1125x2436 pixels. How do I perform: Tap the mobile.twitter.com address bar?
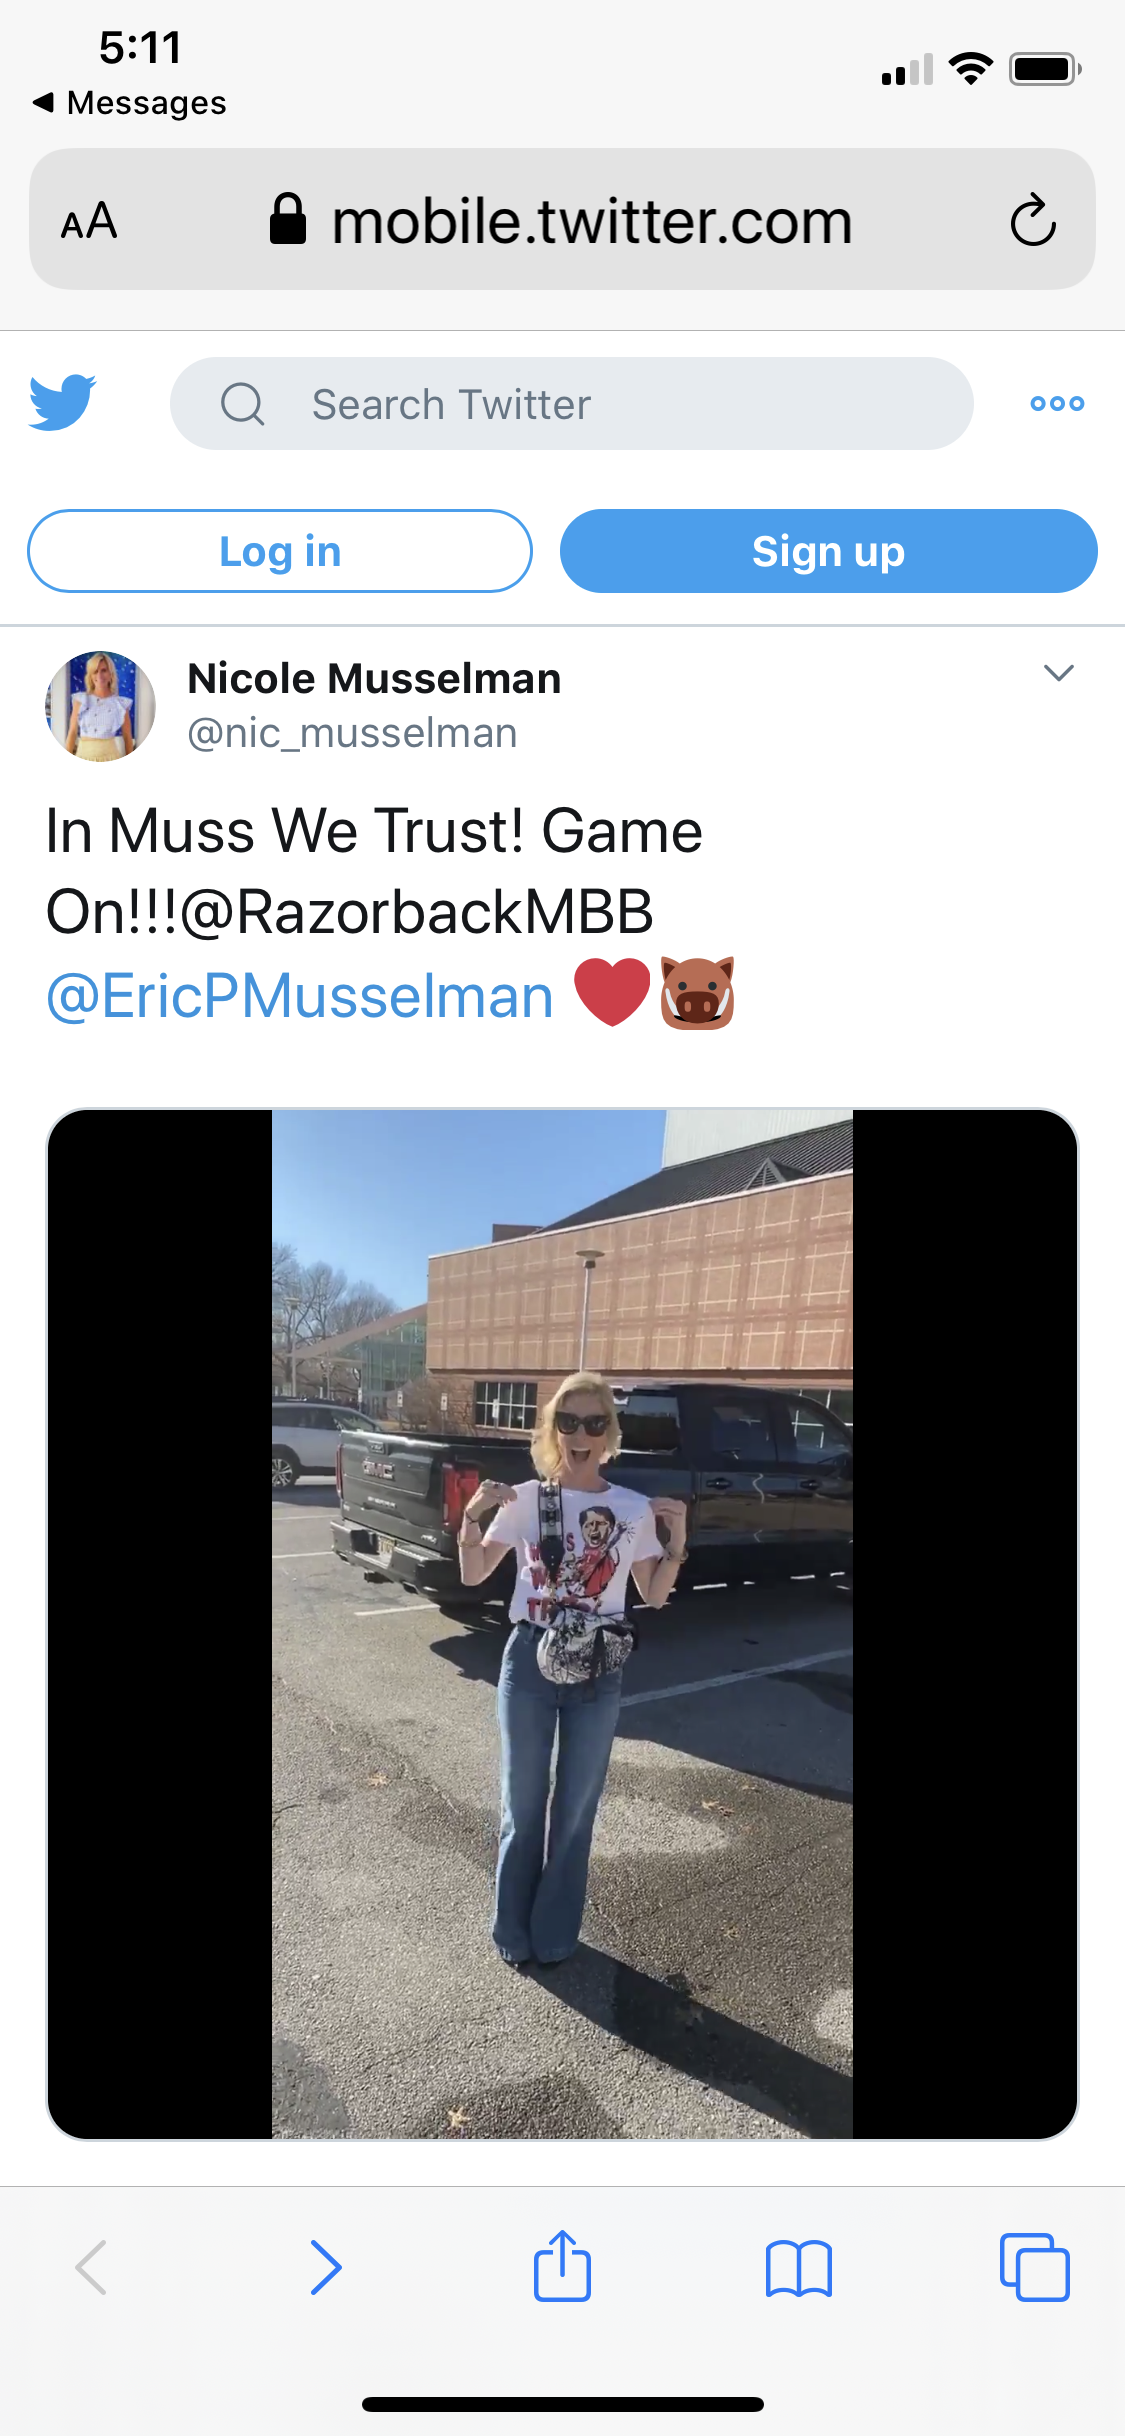562,220
